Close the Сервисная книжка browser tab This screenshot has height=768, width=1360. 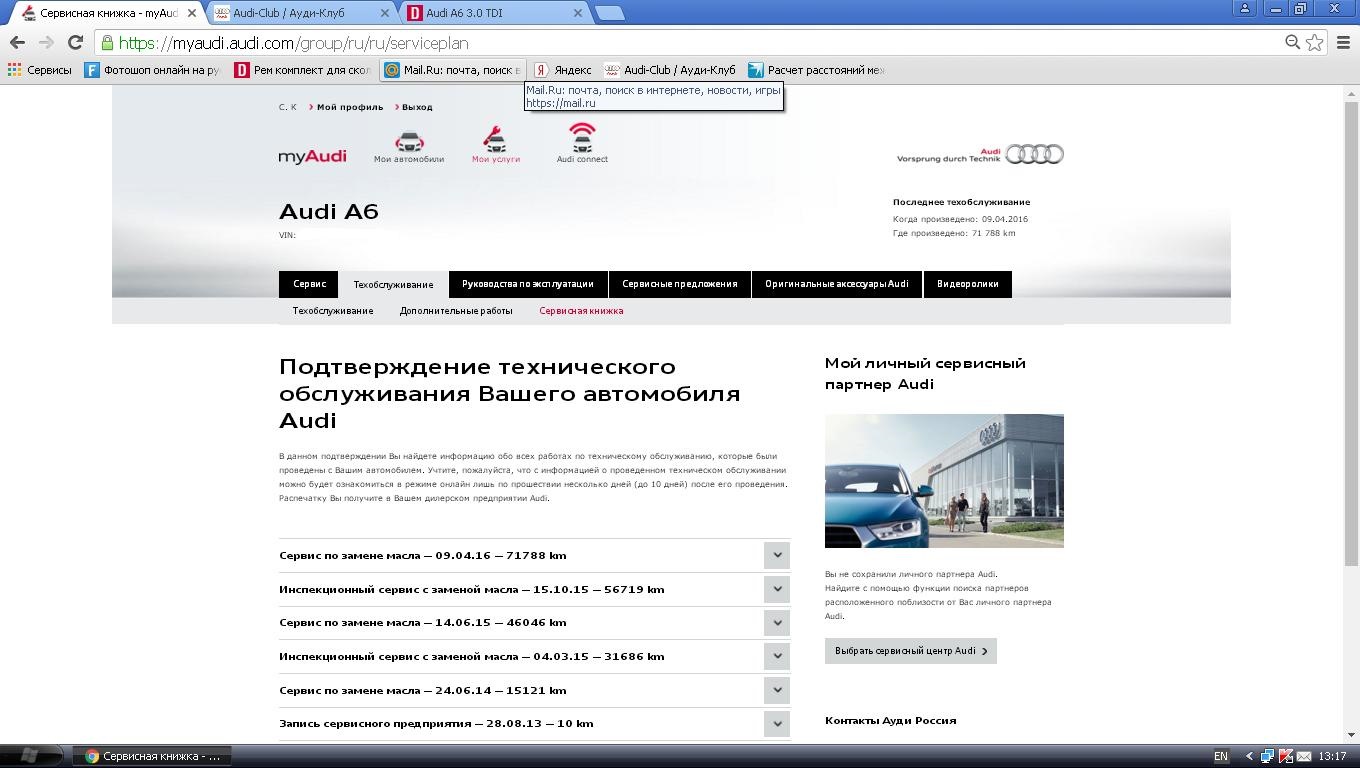[190, 13]
